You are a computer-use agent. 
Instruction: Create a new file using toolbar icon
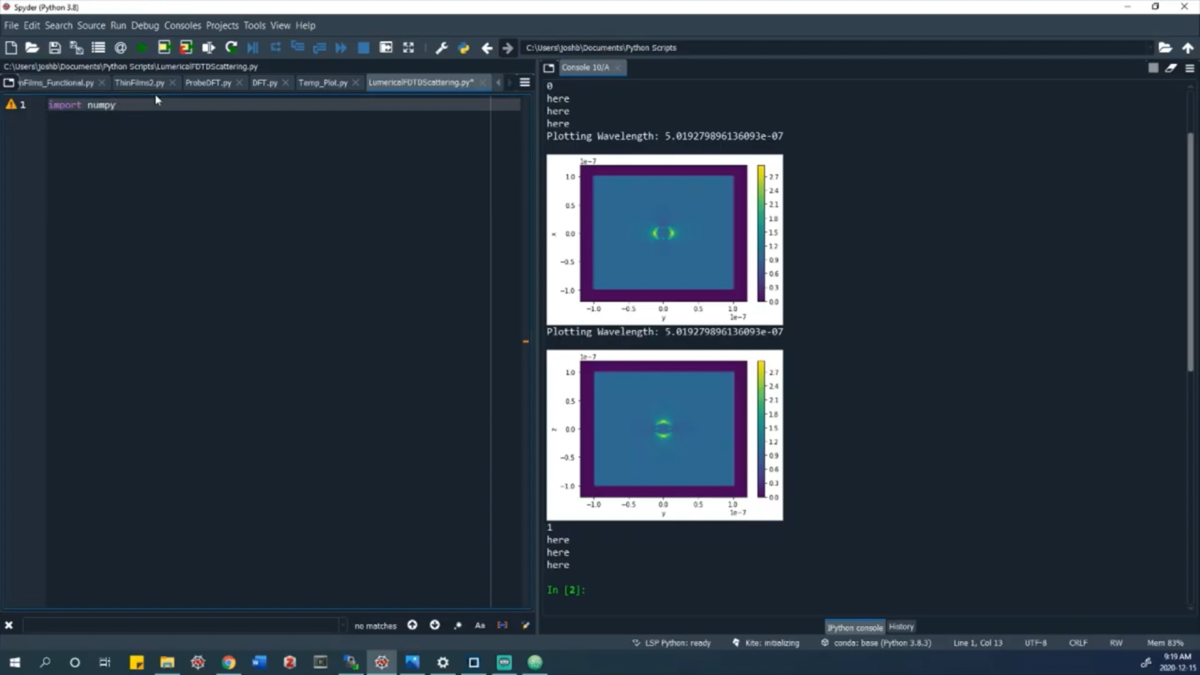pyautogui.click(x=11, y=47)
